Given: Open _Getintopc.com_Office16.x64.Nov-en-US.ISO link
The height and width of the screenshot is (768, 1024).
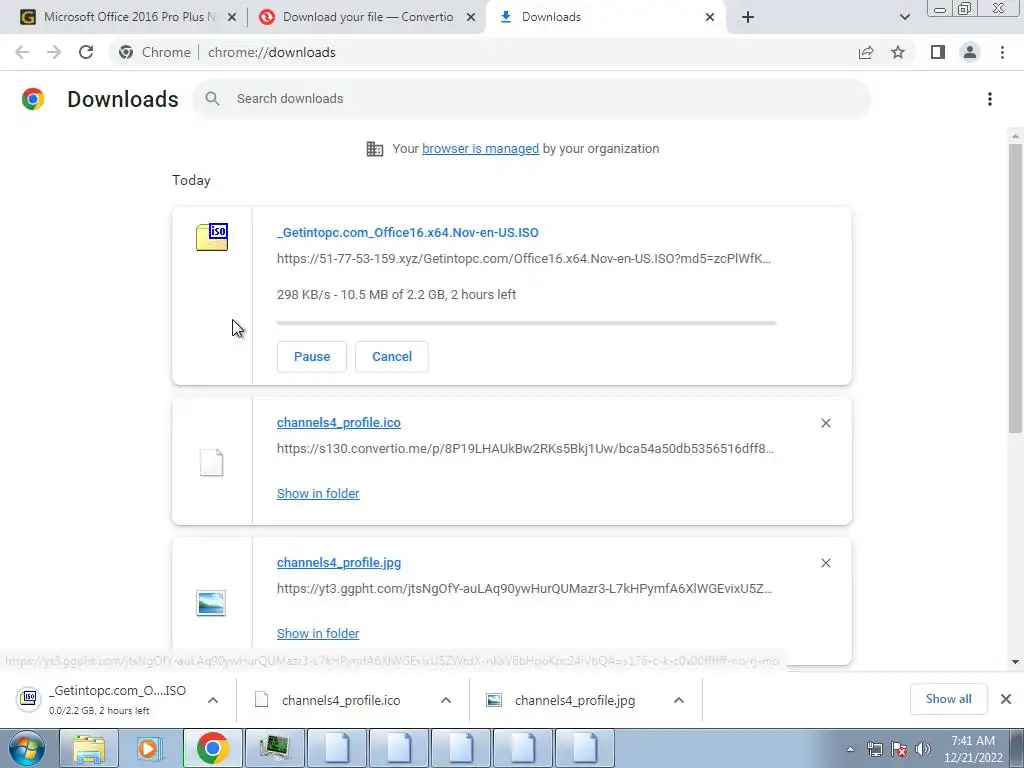Looking at the screenshot, I should 408,232.
